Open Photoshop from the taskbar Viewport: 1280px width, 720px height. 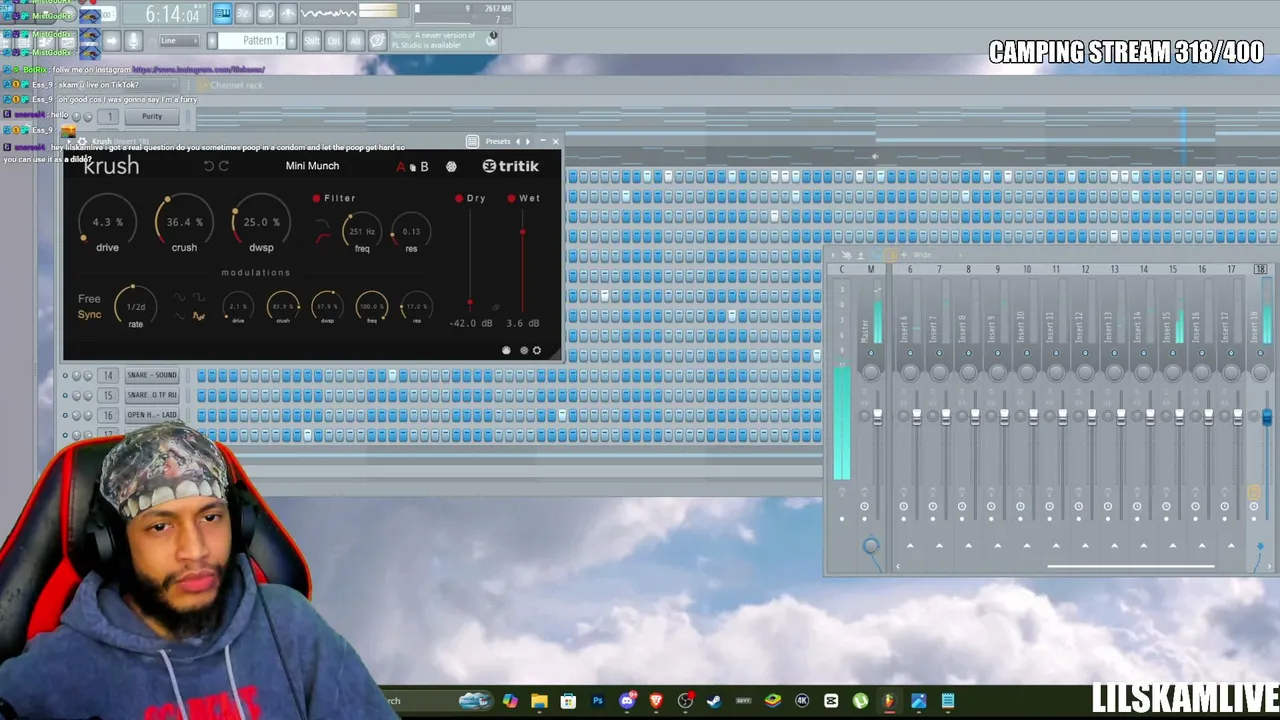[x=598, y=701]
